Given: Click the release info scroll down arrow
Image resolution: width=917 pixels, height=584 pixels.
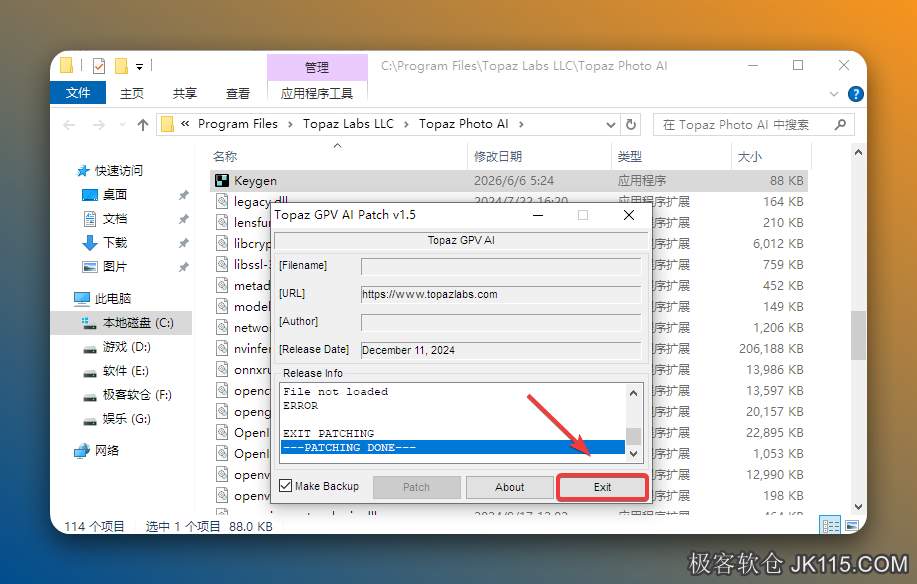Looking at the screenshot, I should point(633,453).
